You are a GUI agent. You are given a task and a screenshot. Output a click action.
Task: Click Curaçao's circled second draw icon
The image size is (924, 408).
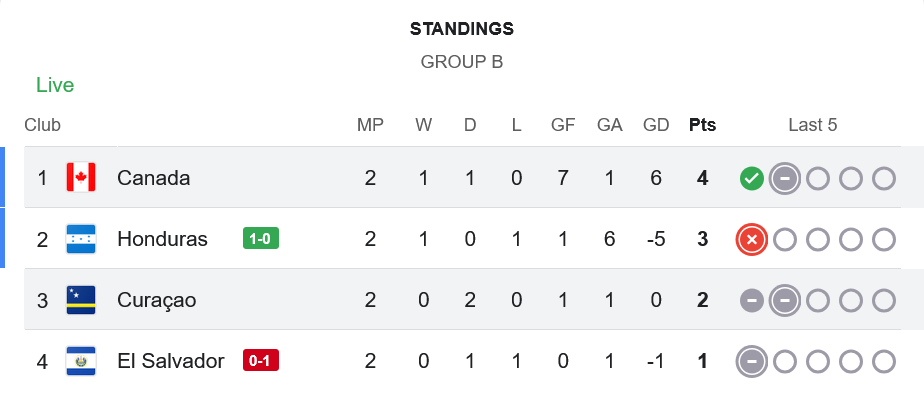785,301
